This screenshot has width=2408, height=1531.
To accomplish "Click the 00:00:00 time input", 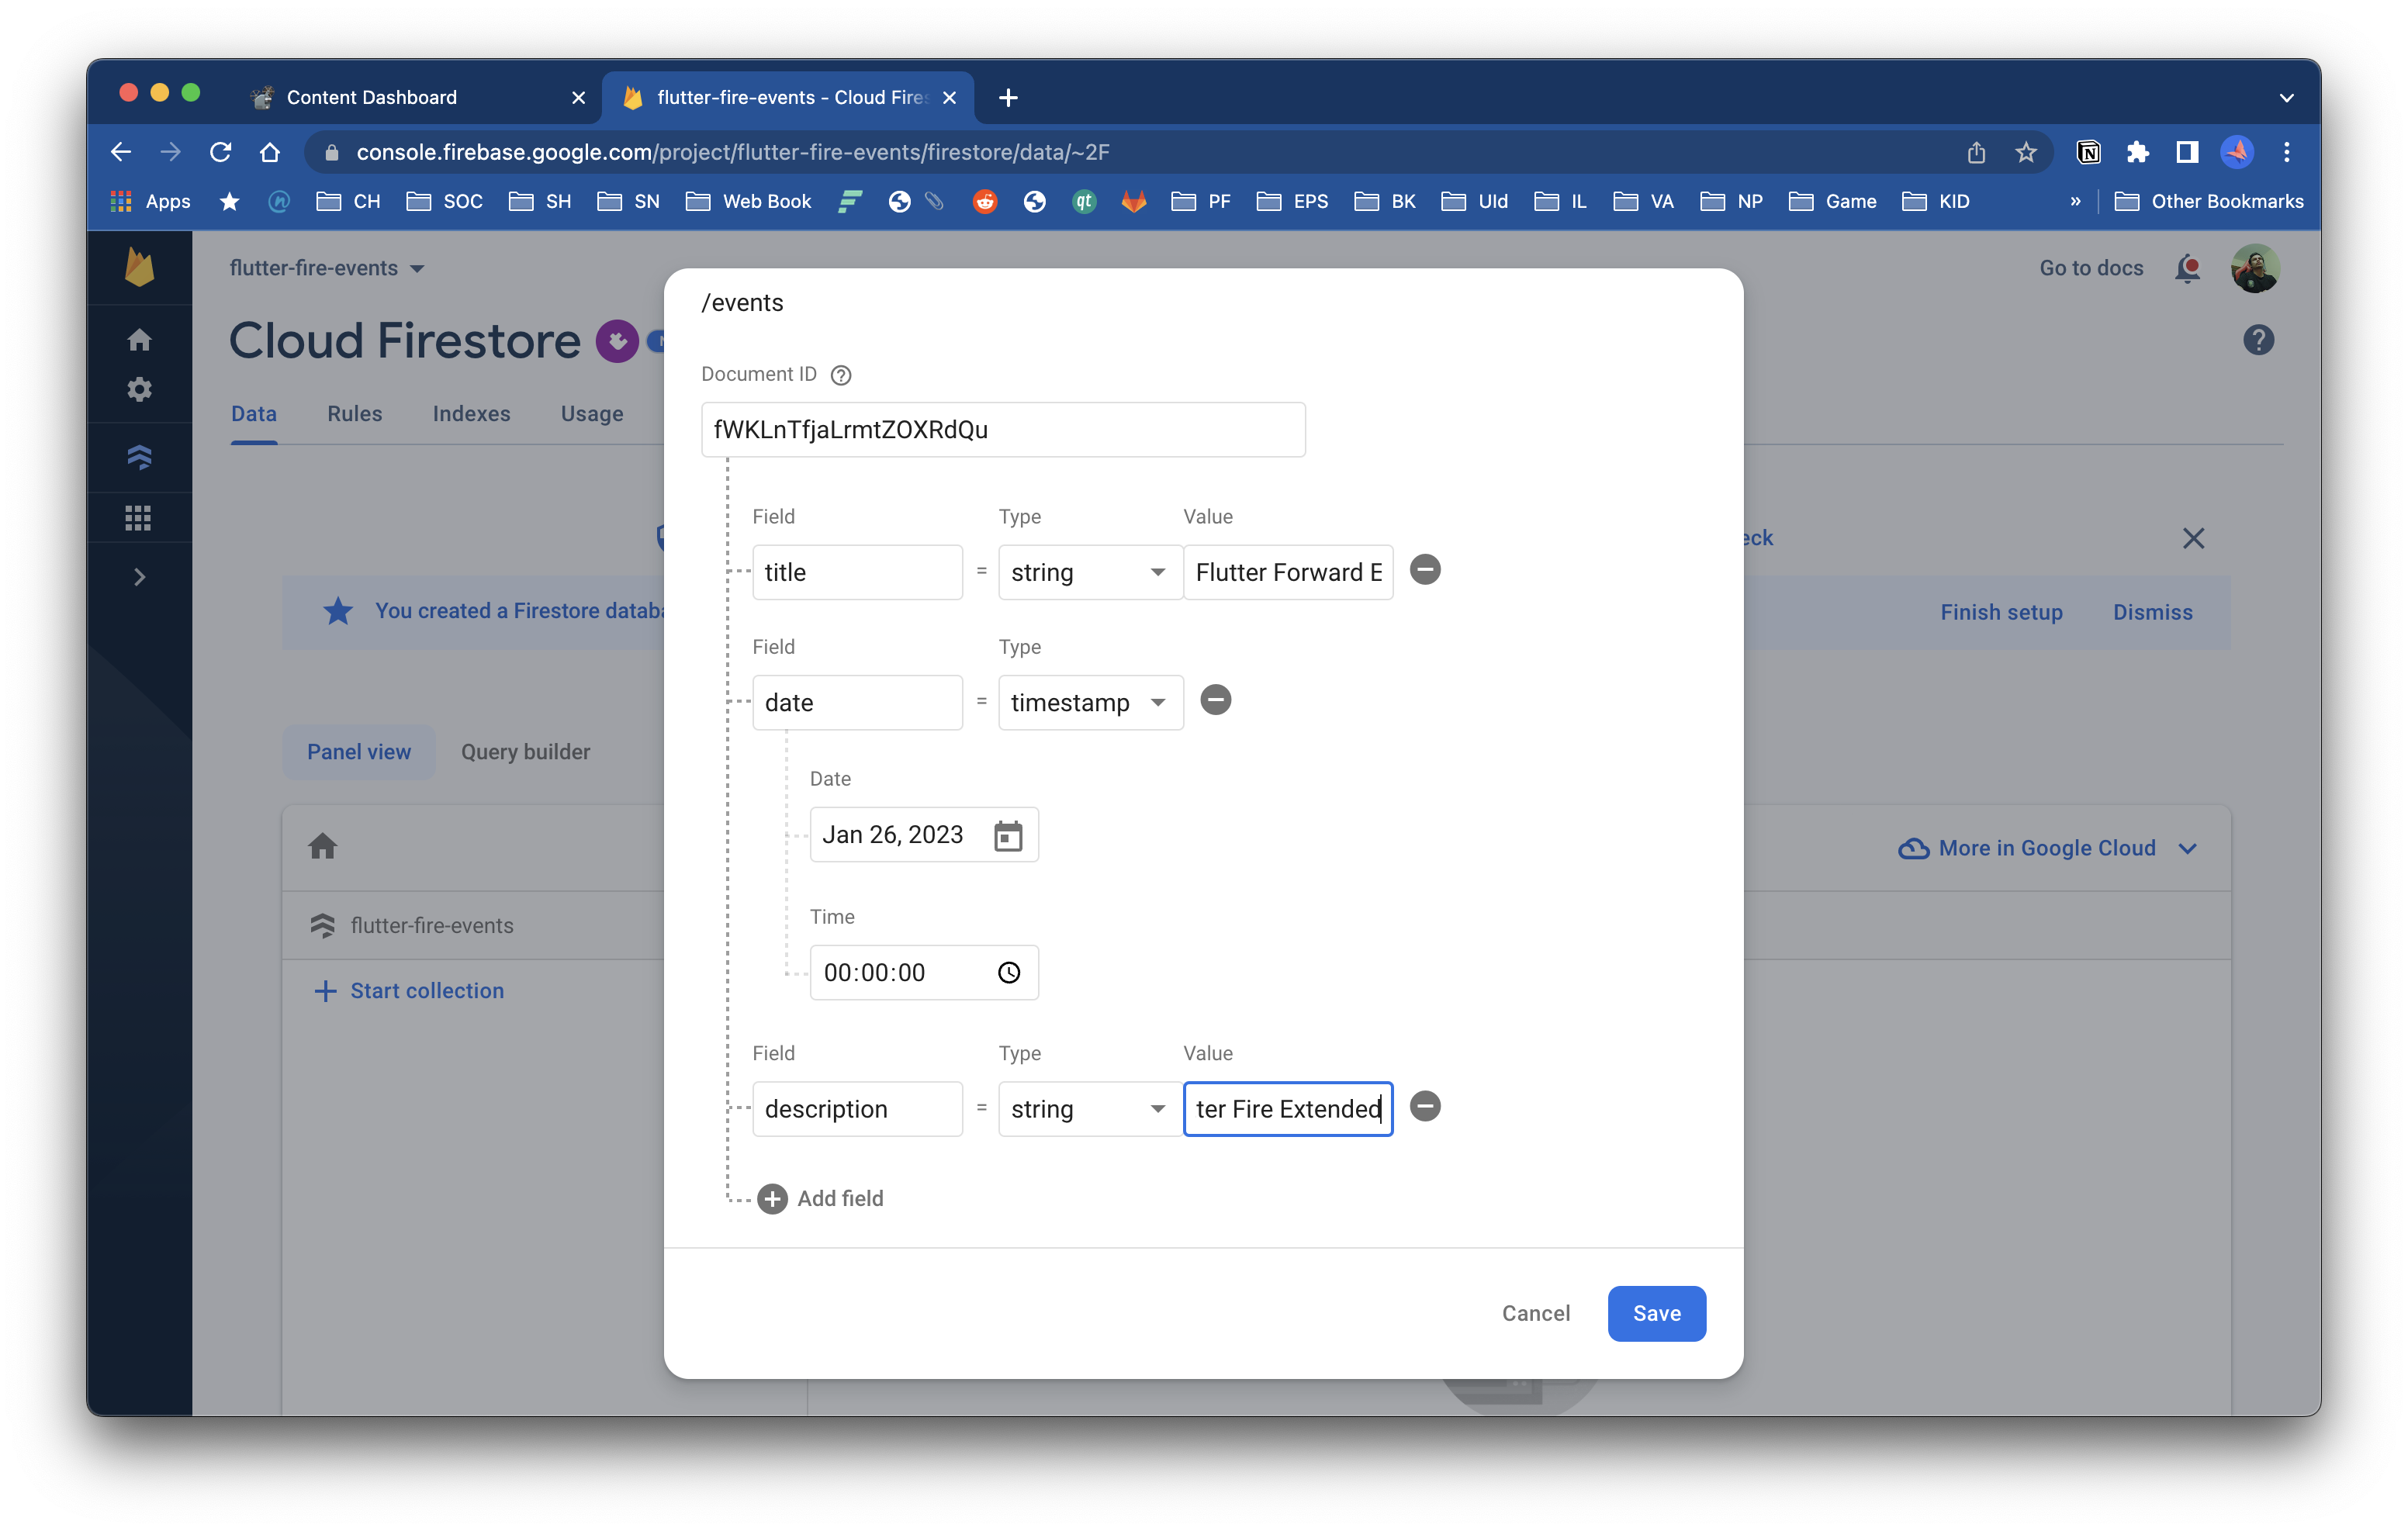I will coord(923,972).
